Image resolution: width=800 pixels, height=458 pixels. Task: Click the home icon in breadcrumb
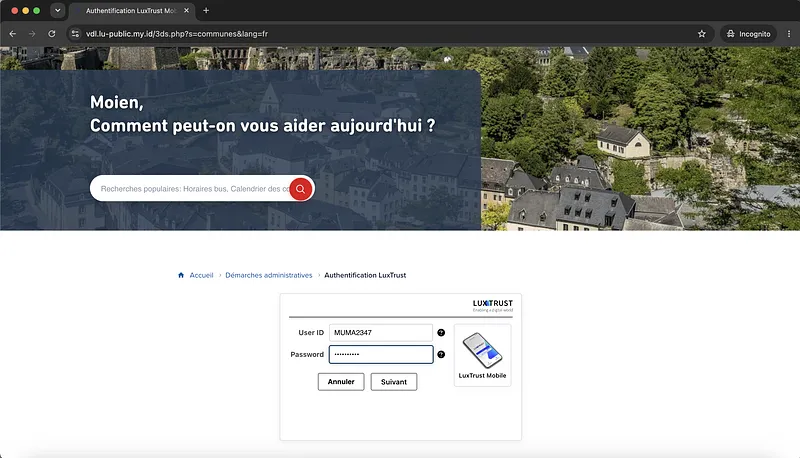tap(181, 275)
